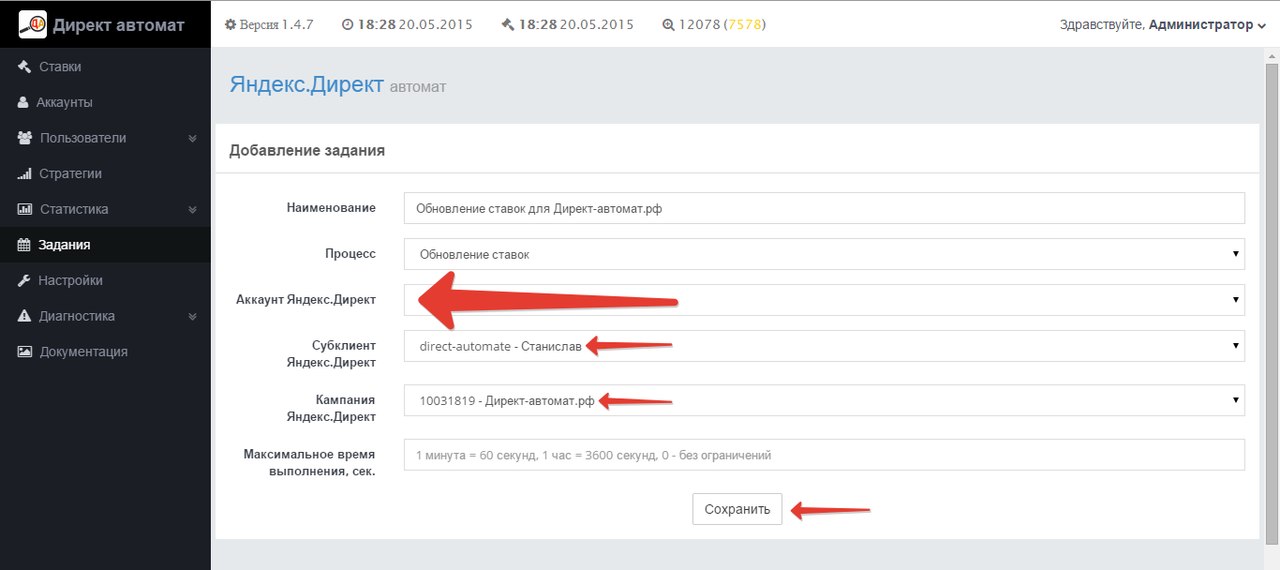This screenshot has width=1280, height=570.
Task: Click the wrench icon beside Настройки
Action: 24,281
